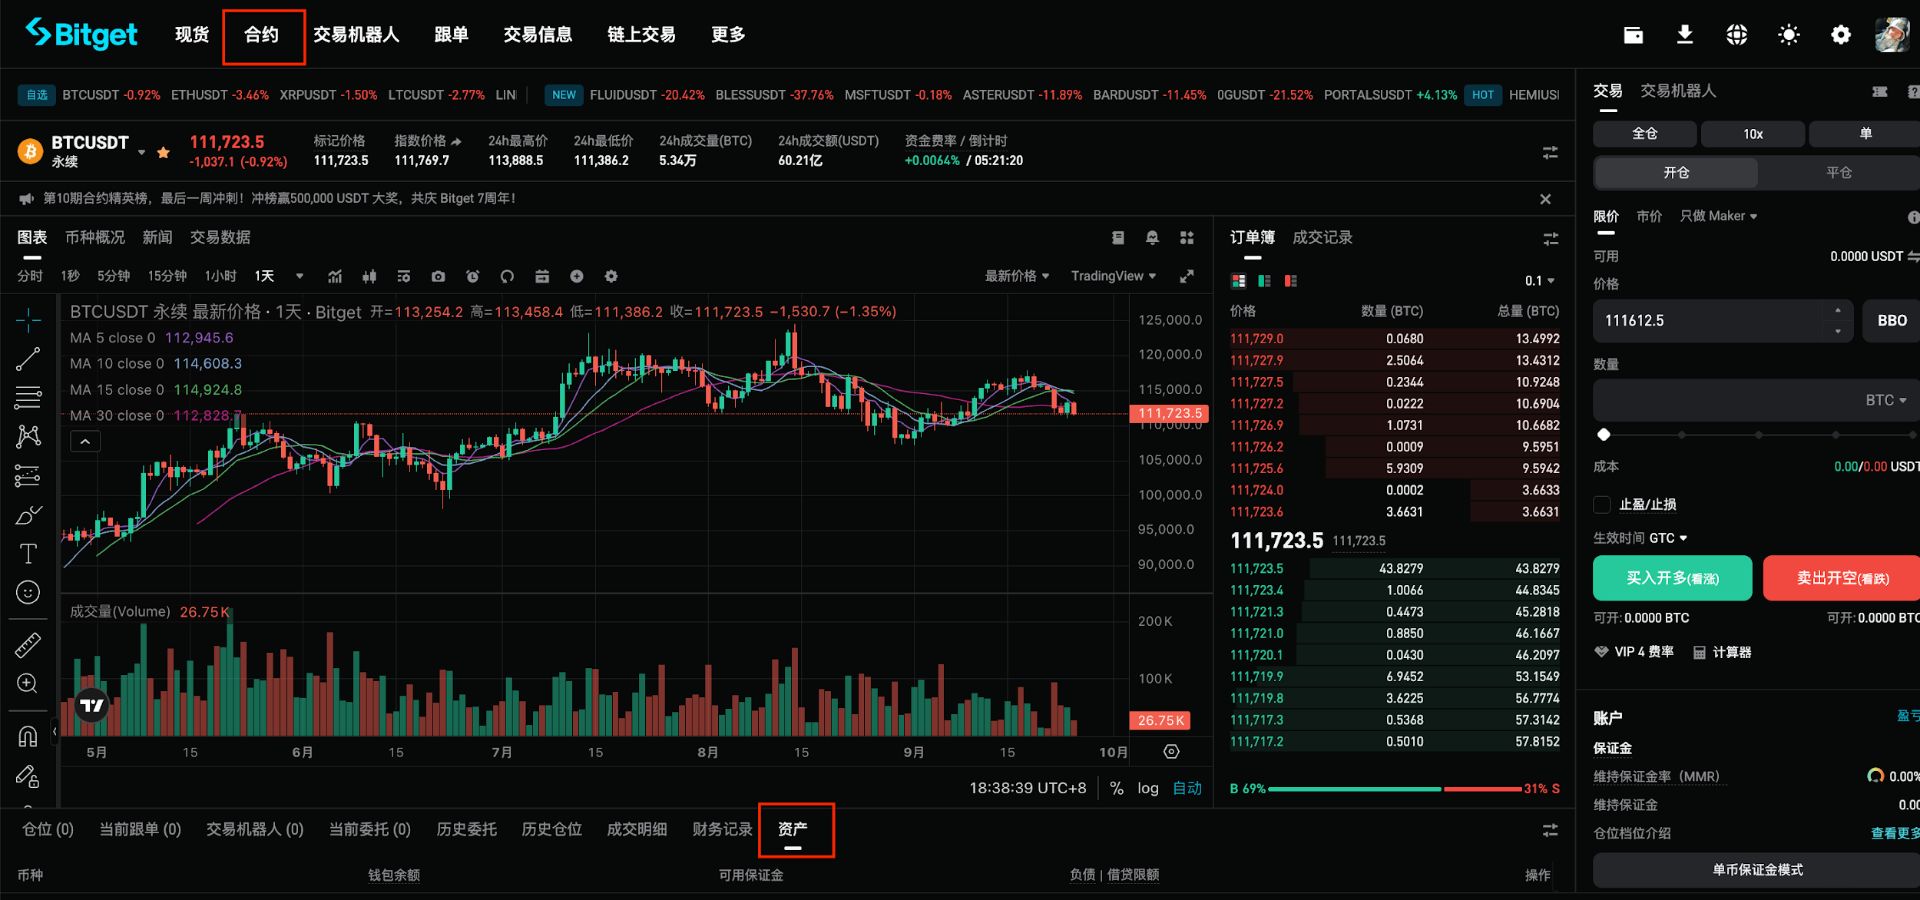
Task: Open the order book 0.1 precision dropdown
Action: [x=1539, y=281]
